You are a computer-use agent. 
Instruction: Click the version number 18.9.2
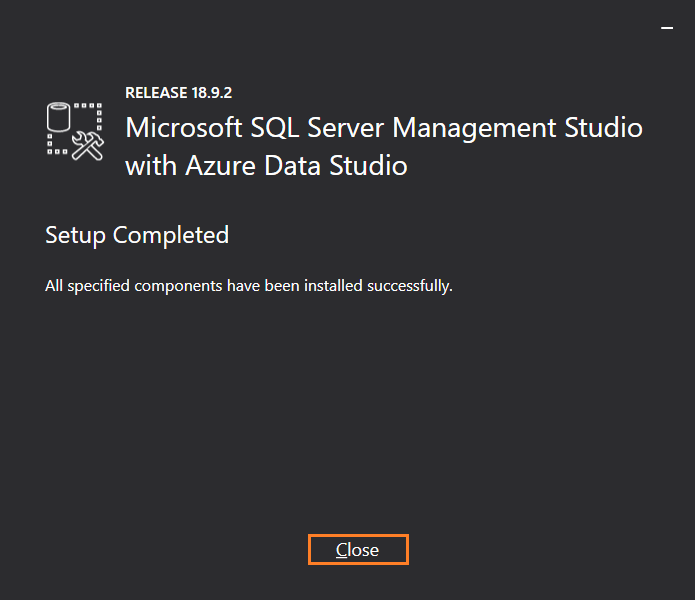[213, 93]
